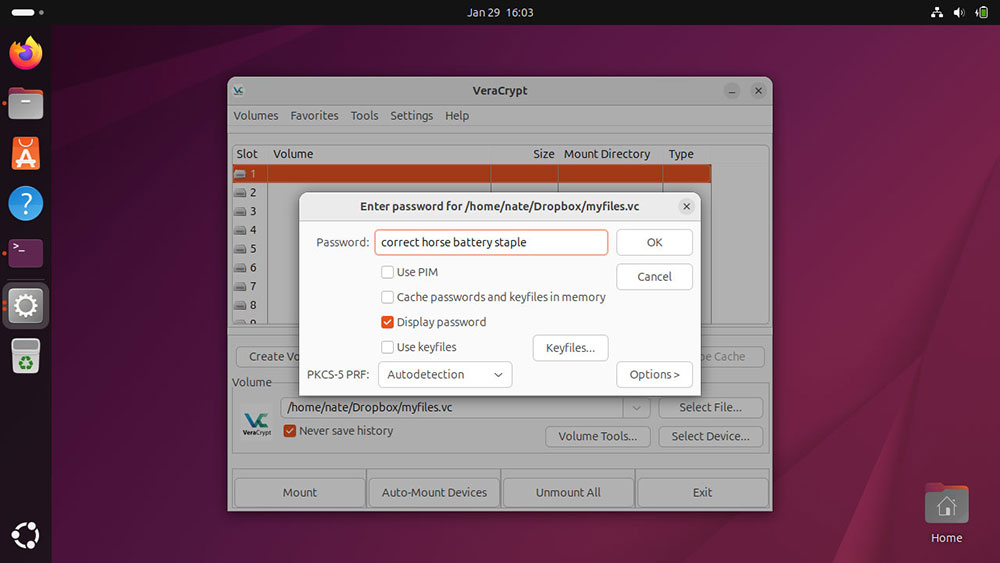Click the VeraCrypt logo near volume path
1000x563 pixels.
tap(257, 422)
